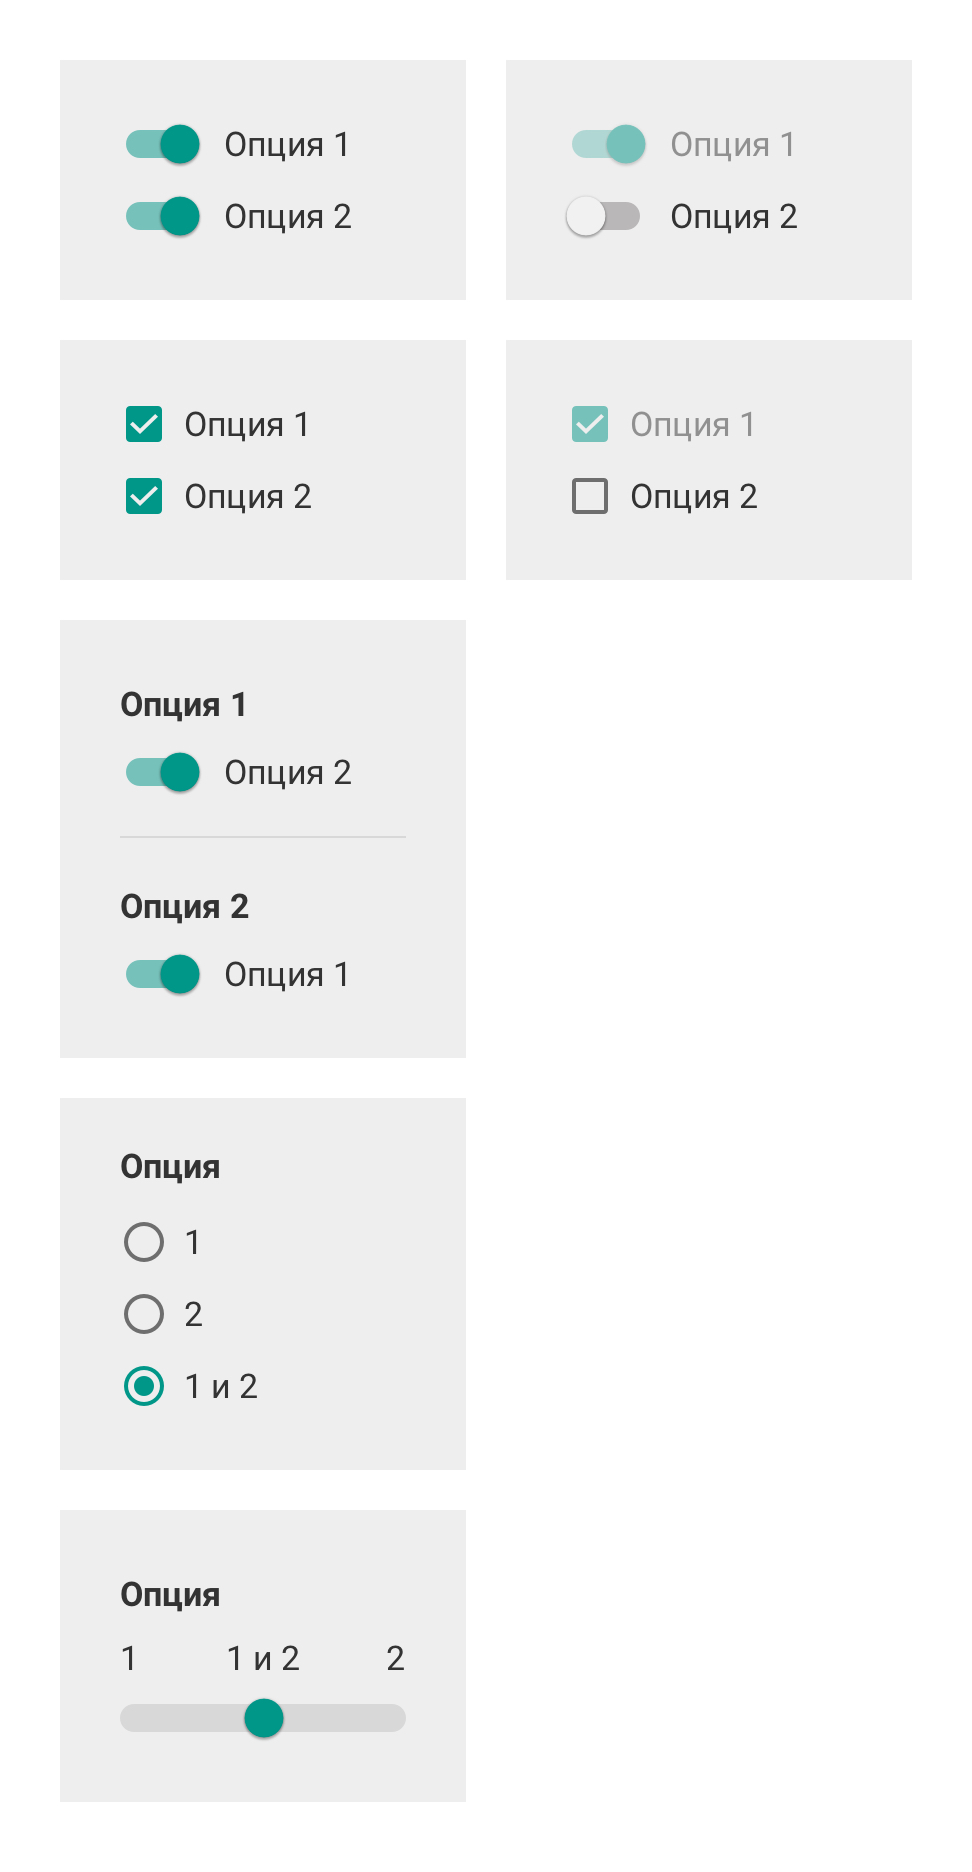Toggle the switch under the bold Опция 1 heading
The image size is (972, 1872).
coord(163,772)
